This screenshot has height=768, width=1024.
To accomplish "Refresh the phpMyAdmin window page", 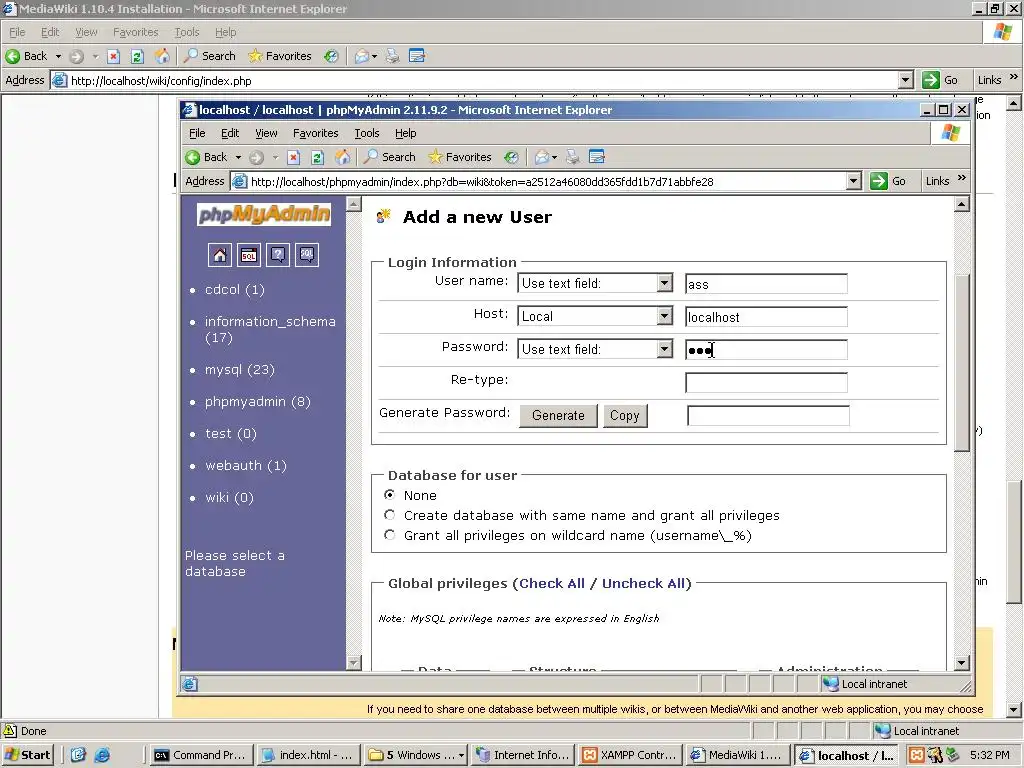I will [317, 157].
